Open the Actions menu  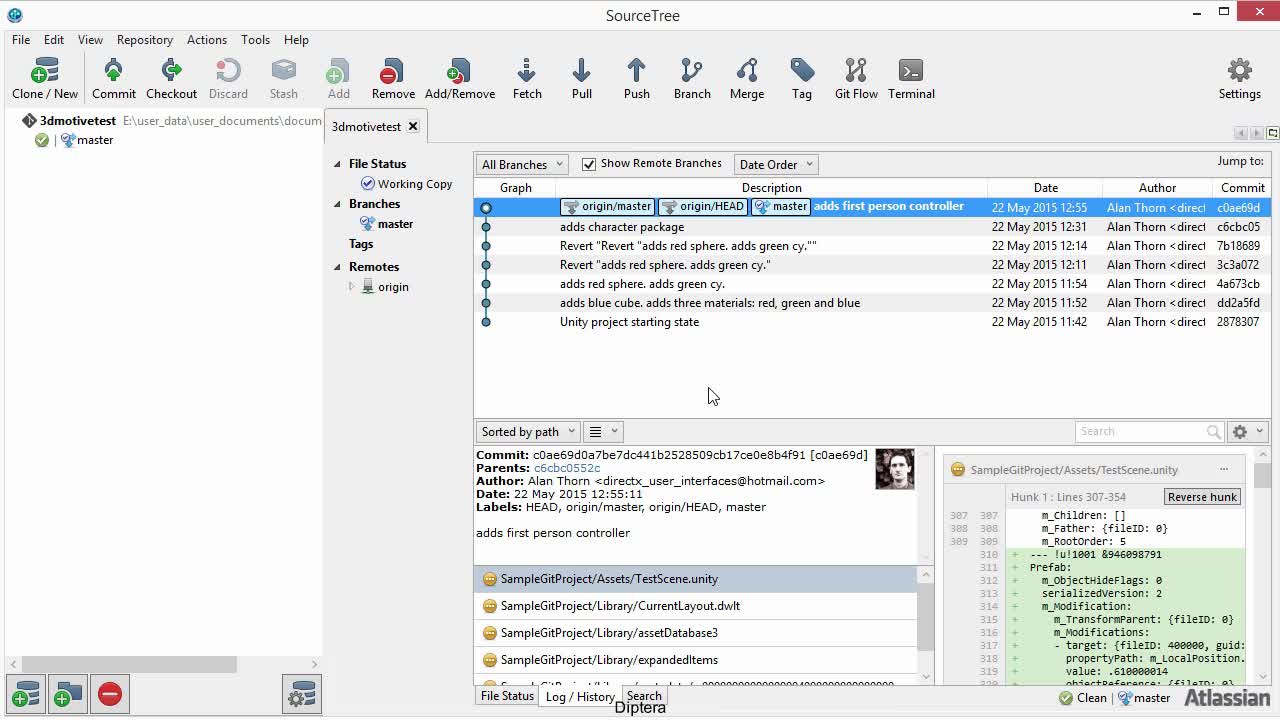coord(207,40)
